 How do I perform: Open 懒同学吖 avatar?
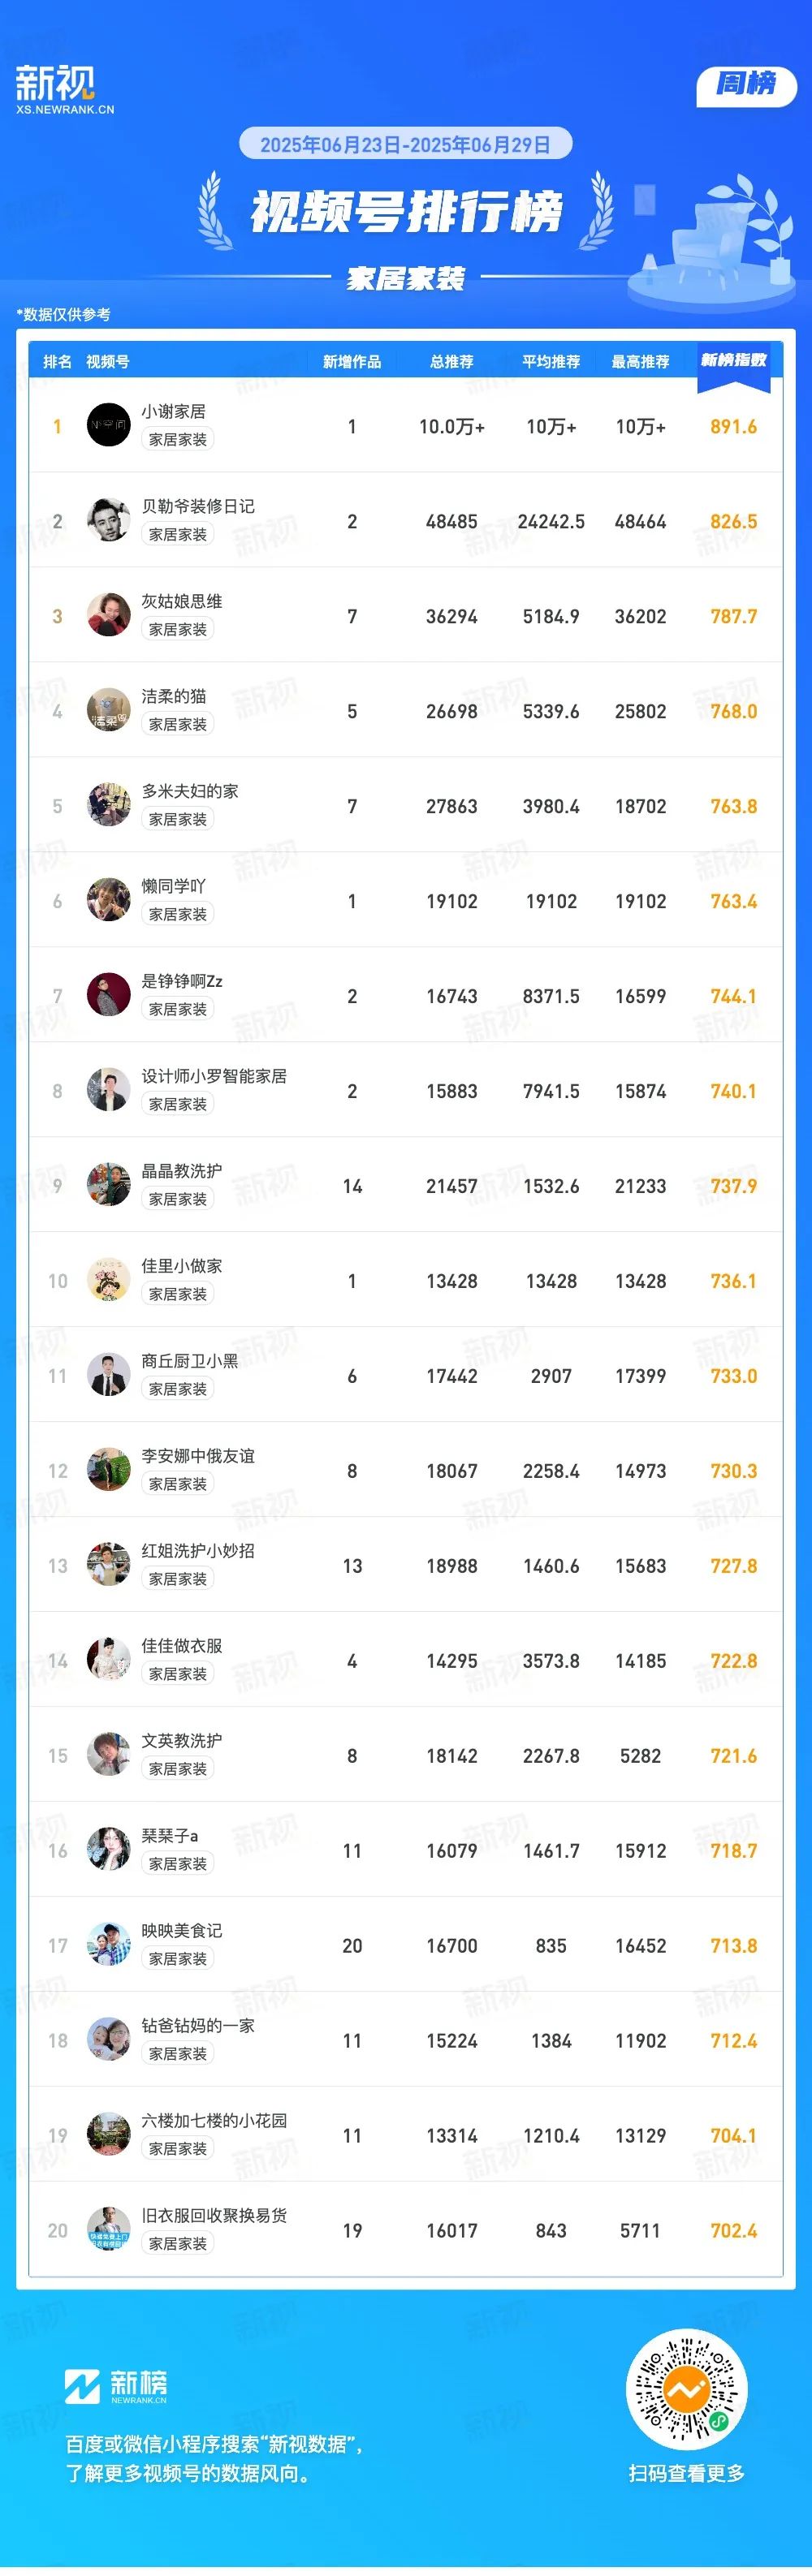pos(108,900)
